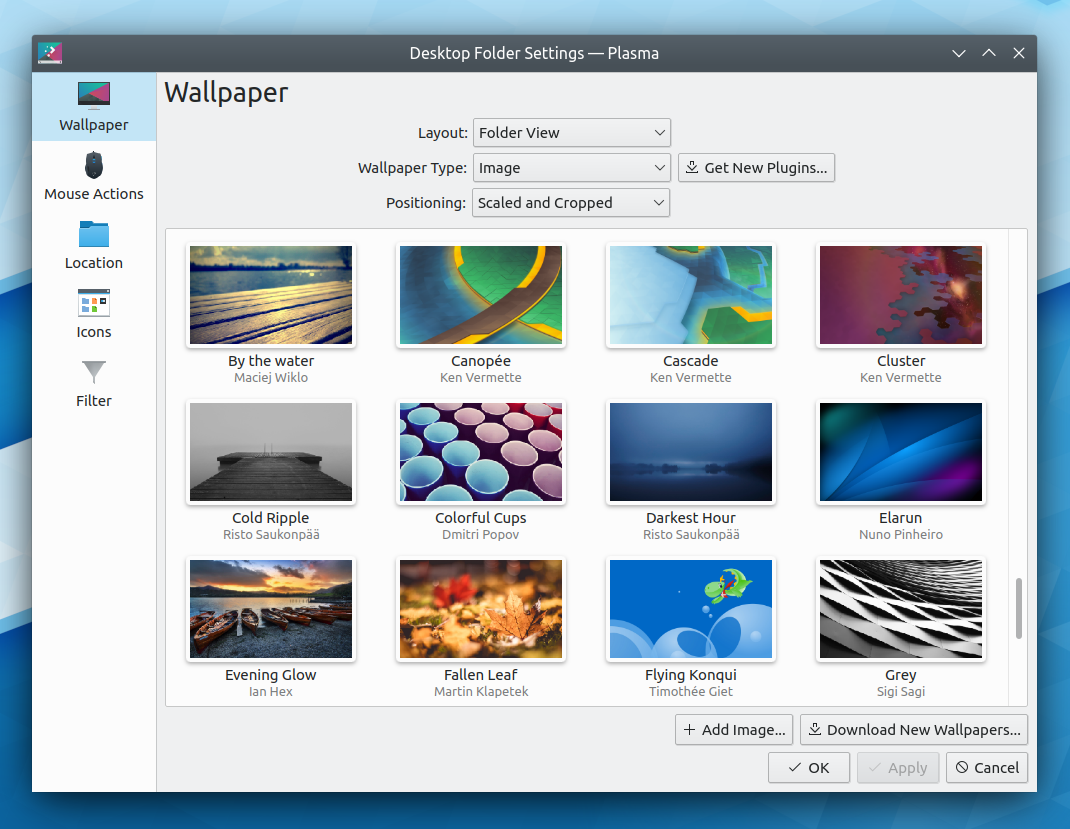Select the Colorful Cups wallpaper
Viewport: 1070px width, 829px height.
(480, 452)
